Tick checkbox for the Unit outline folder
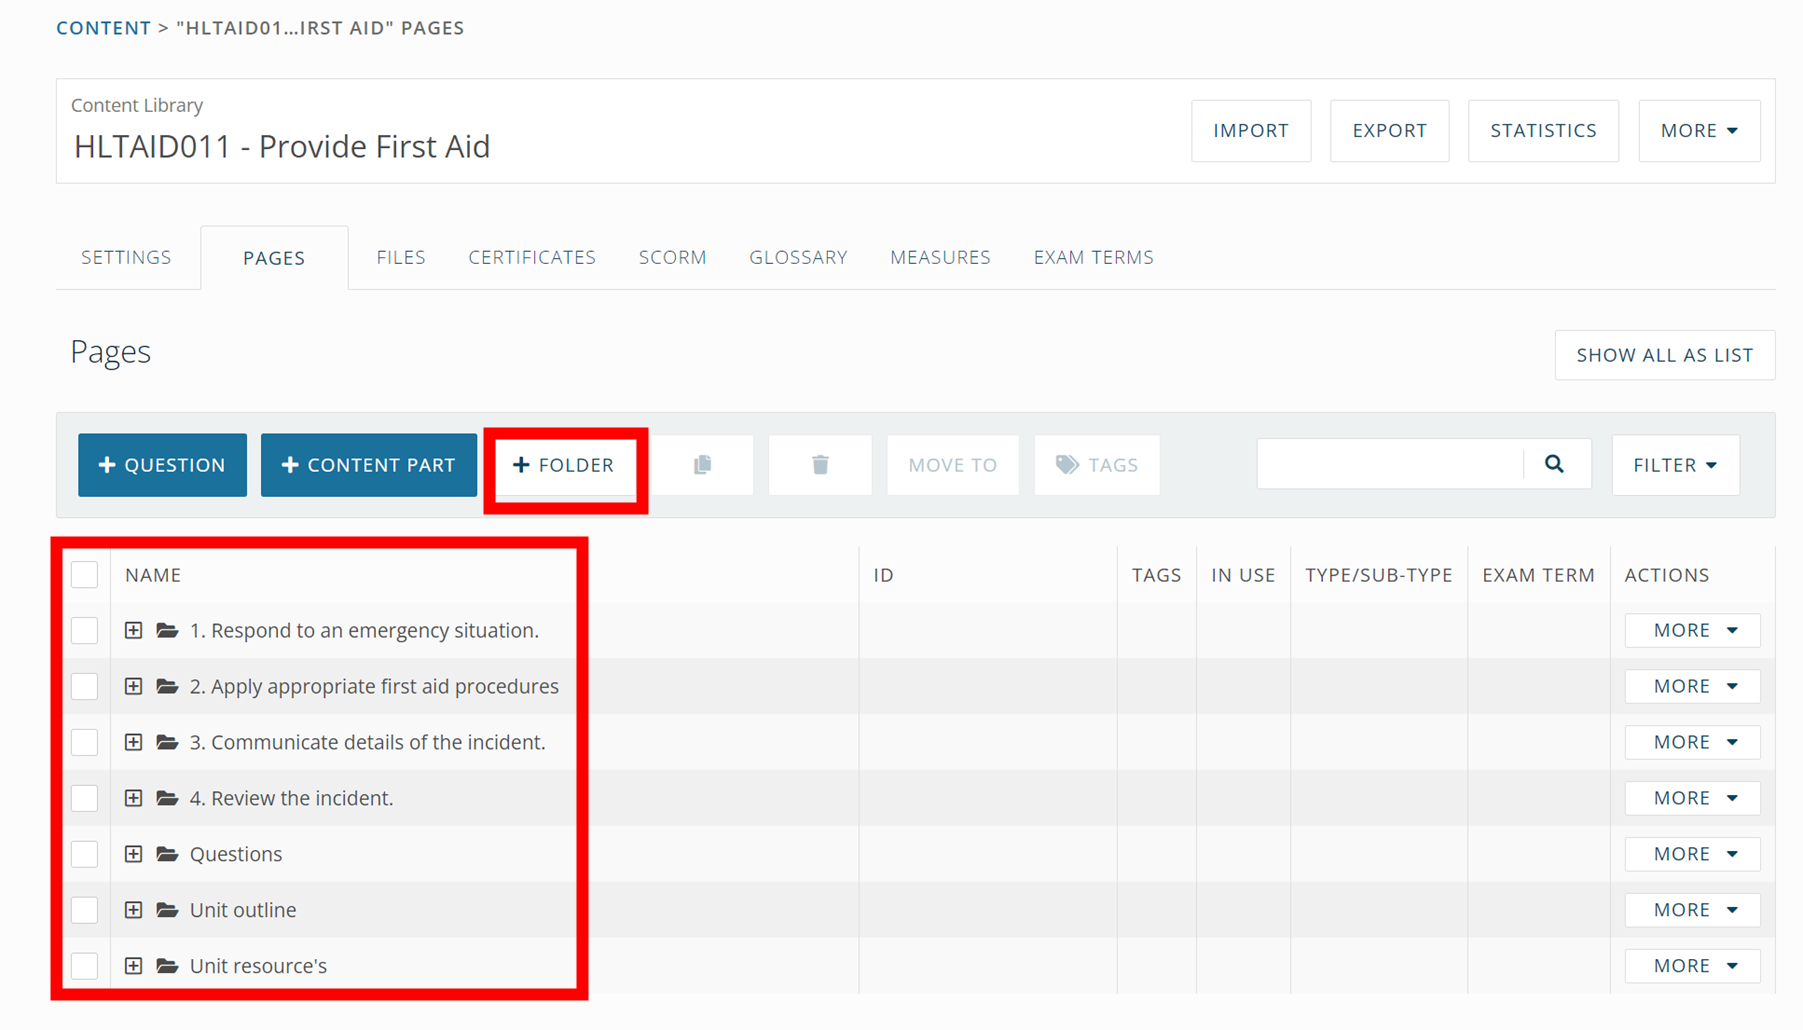 tap(85, 911)
